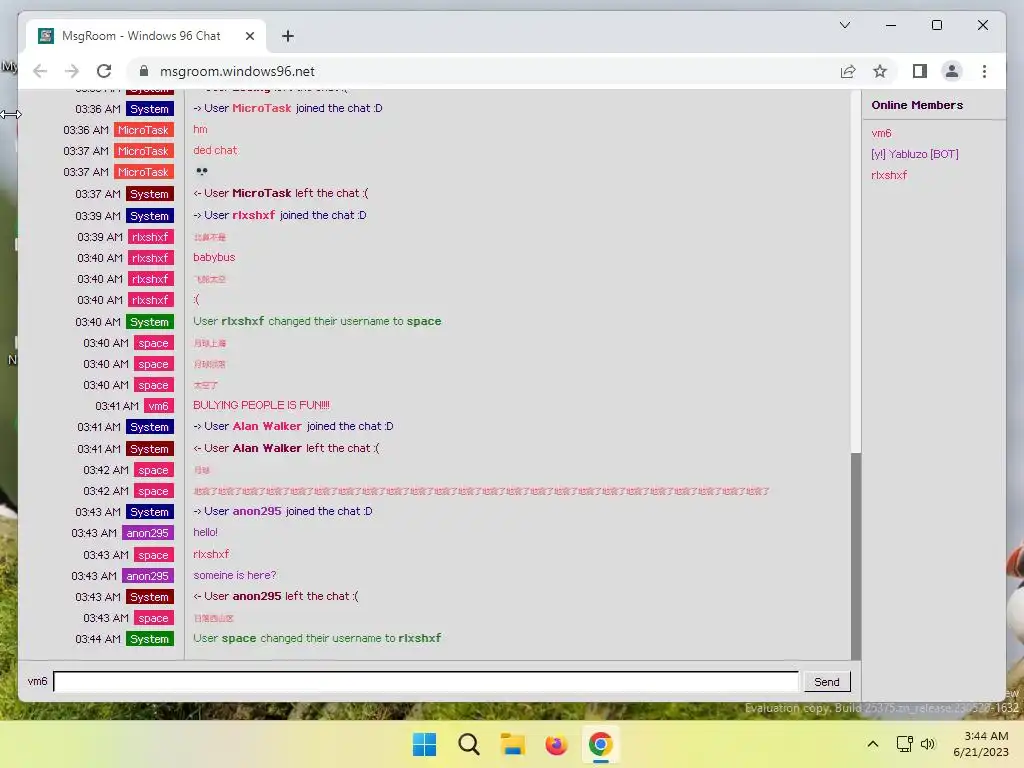Click the 'babybus' message
The image size is (1024, 768).
click(x=214, y=257)
